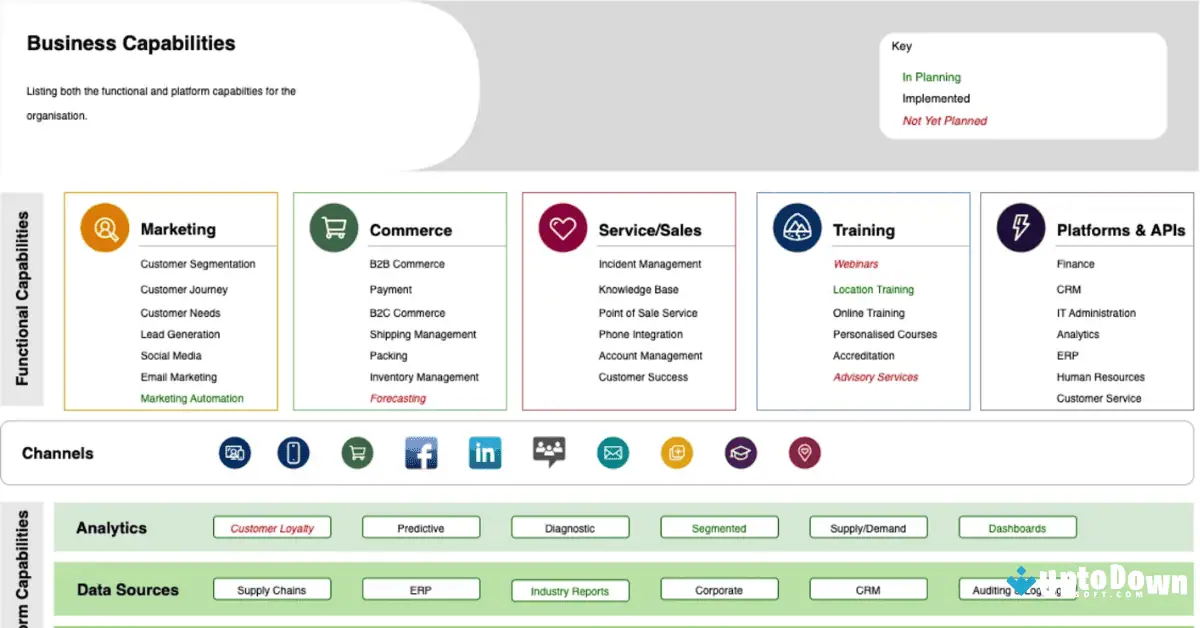Click the graduation cap channel icon

741,453
